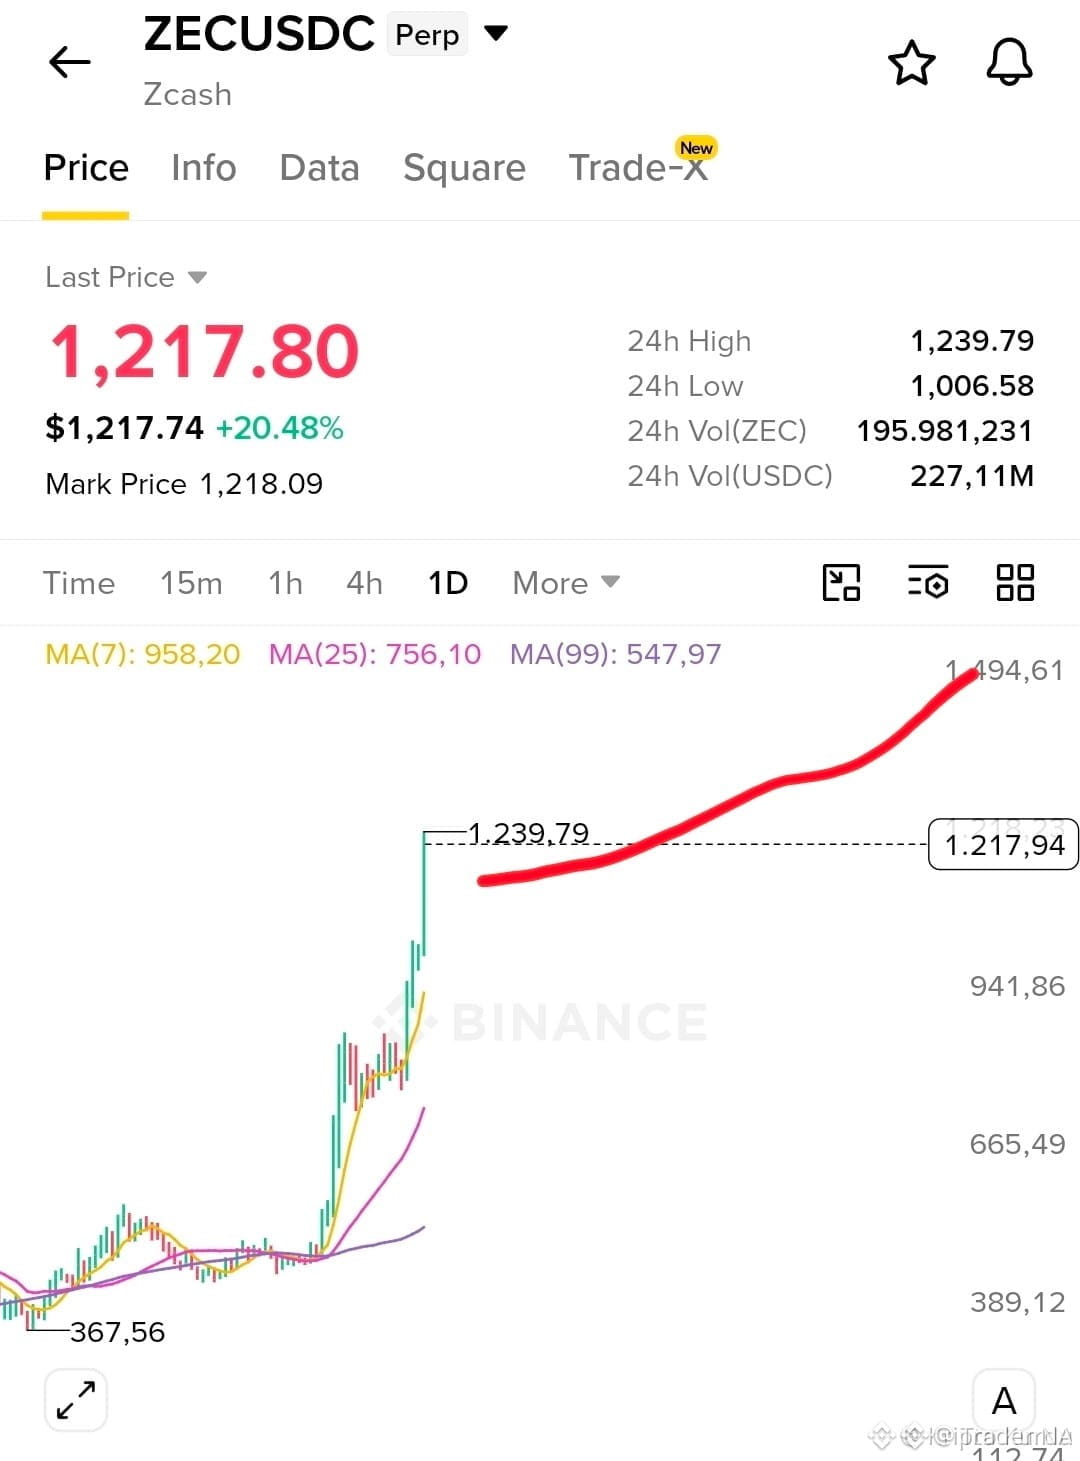Expand the More intervals dropdown
This screenshot has width=1080, height=1461.
[566, 583]
